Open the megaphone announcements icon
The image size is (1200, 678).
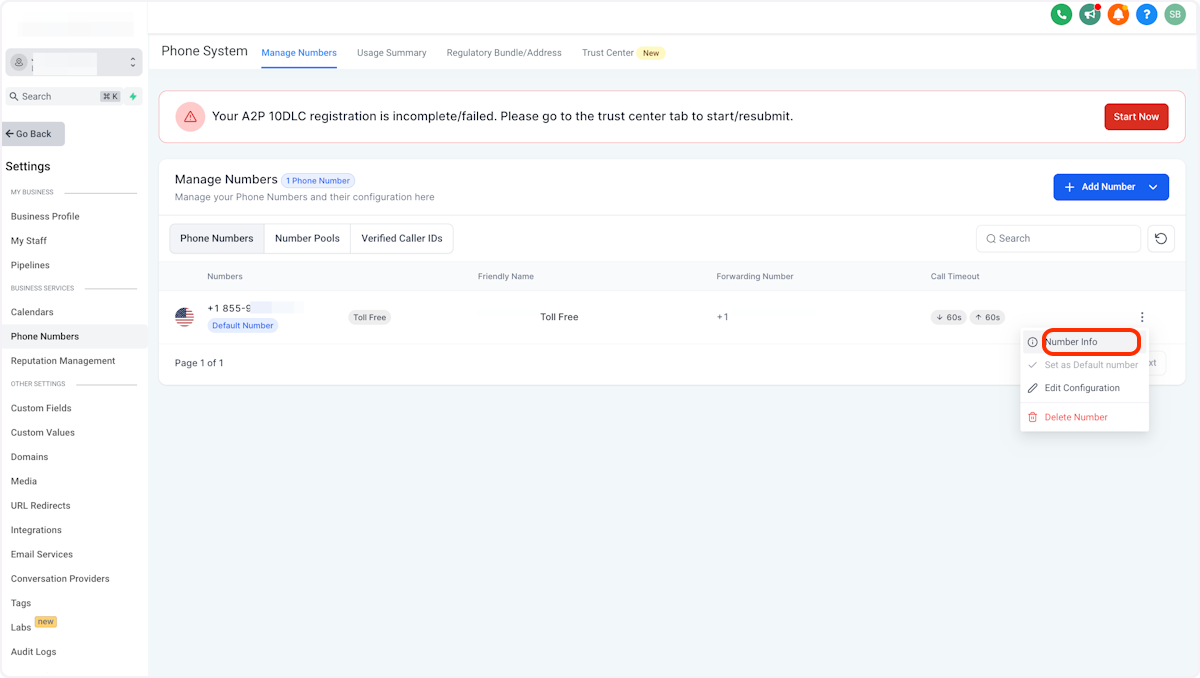coord(1089,14)
